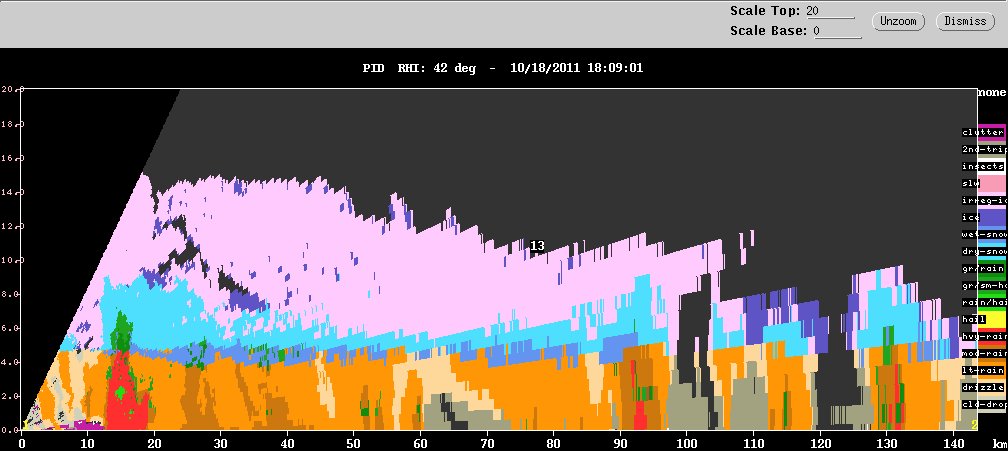Click the 10.0 height axis label
Viewport: 1008px width, 451px height.
pos(11,260)
